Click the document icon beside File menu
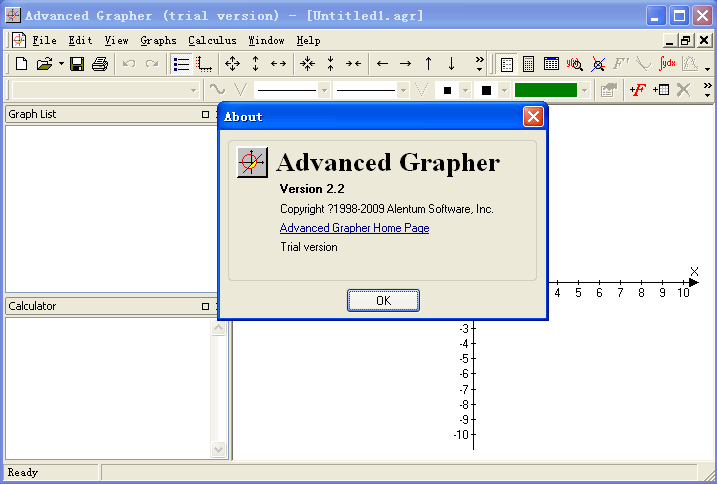This screenshot has height=484, width=717. (x=19, y=40)
